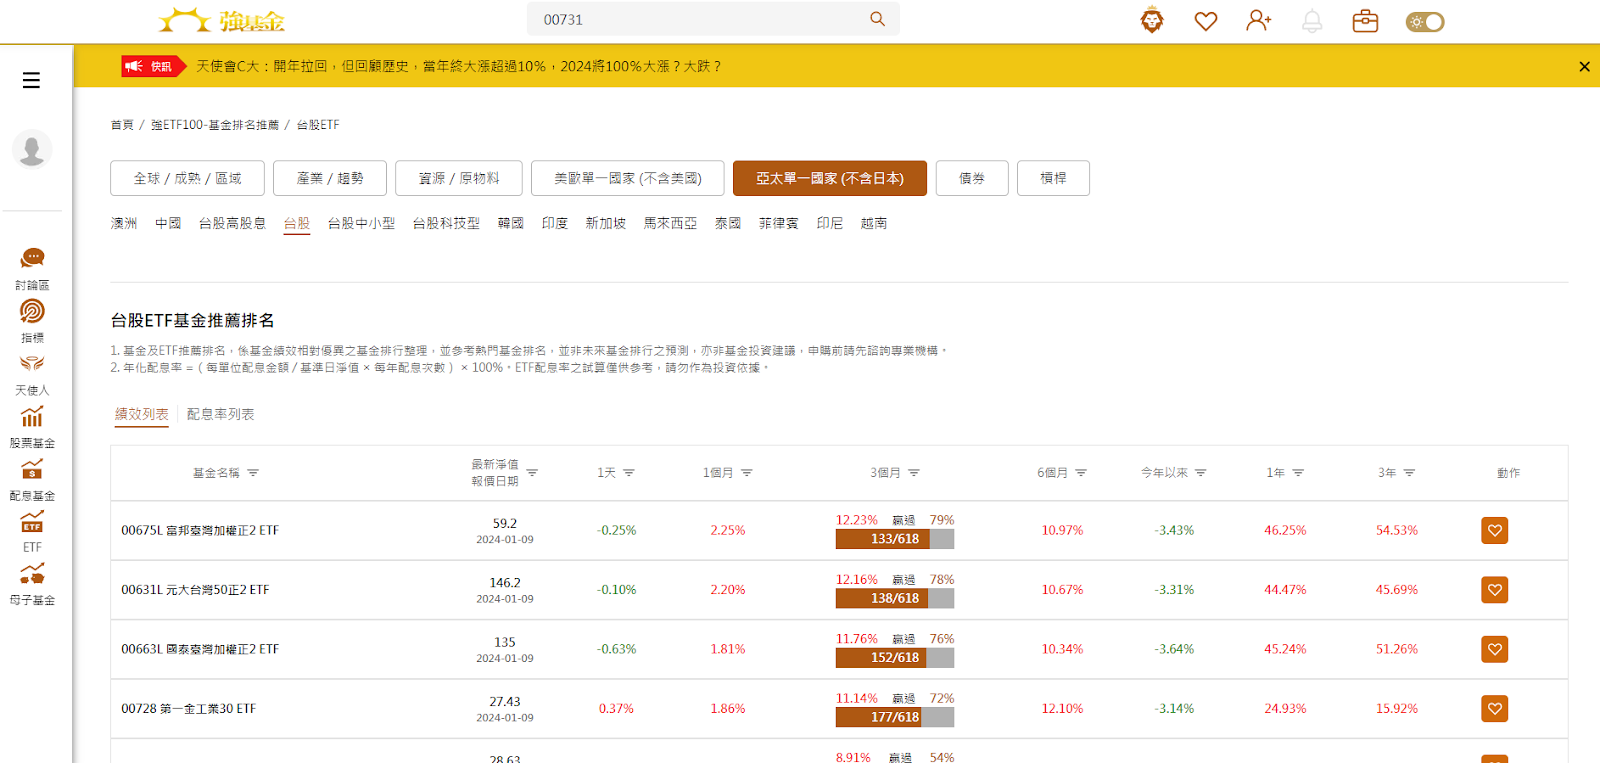The width and height of the screenshot is (1600, 763).
Task: Choose 台股科技型 sub-category
Action: click(x=446, y=223)
